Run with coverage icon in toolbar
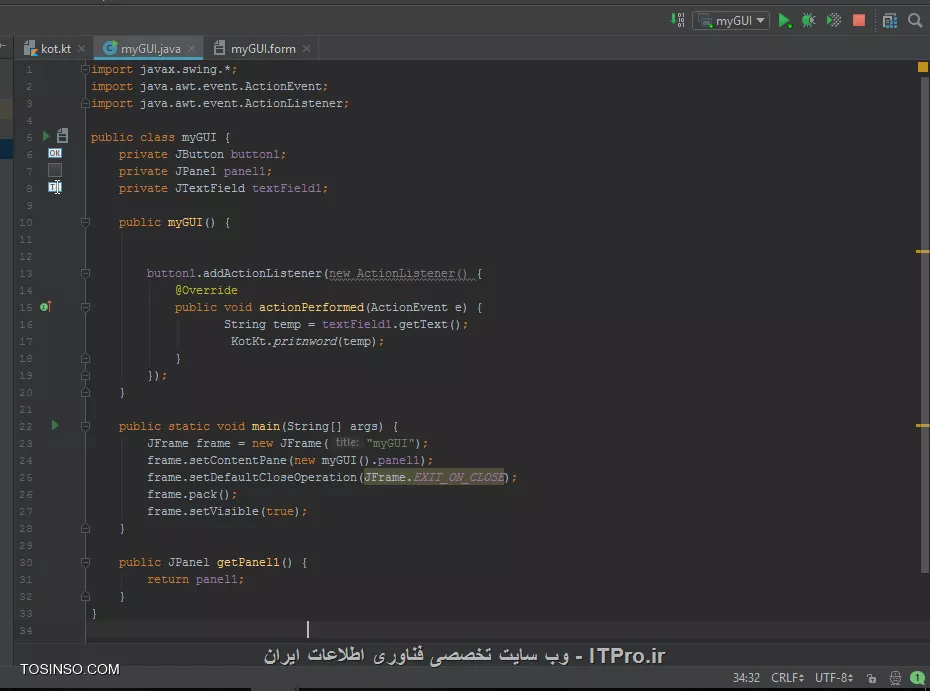930x691 pixels. pos(834,21)
